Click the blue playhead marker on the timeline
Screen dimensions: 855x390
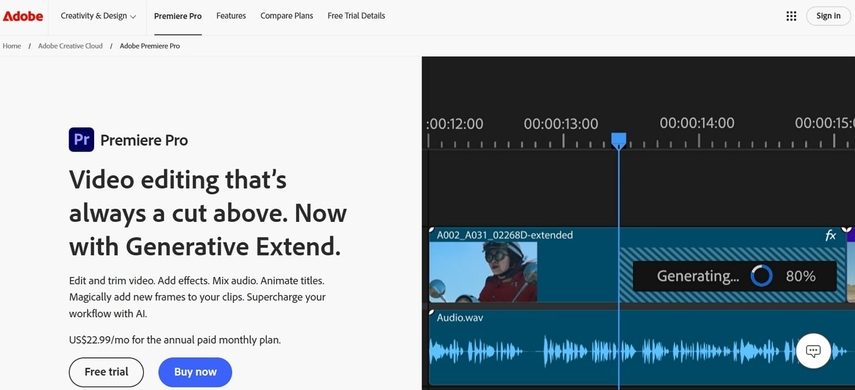[618, 141]
